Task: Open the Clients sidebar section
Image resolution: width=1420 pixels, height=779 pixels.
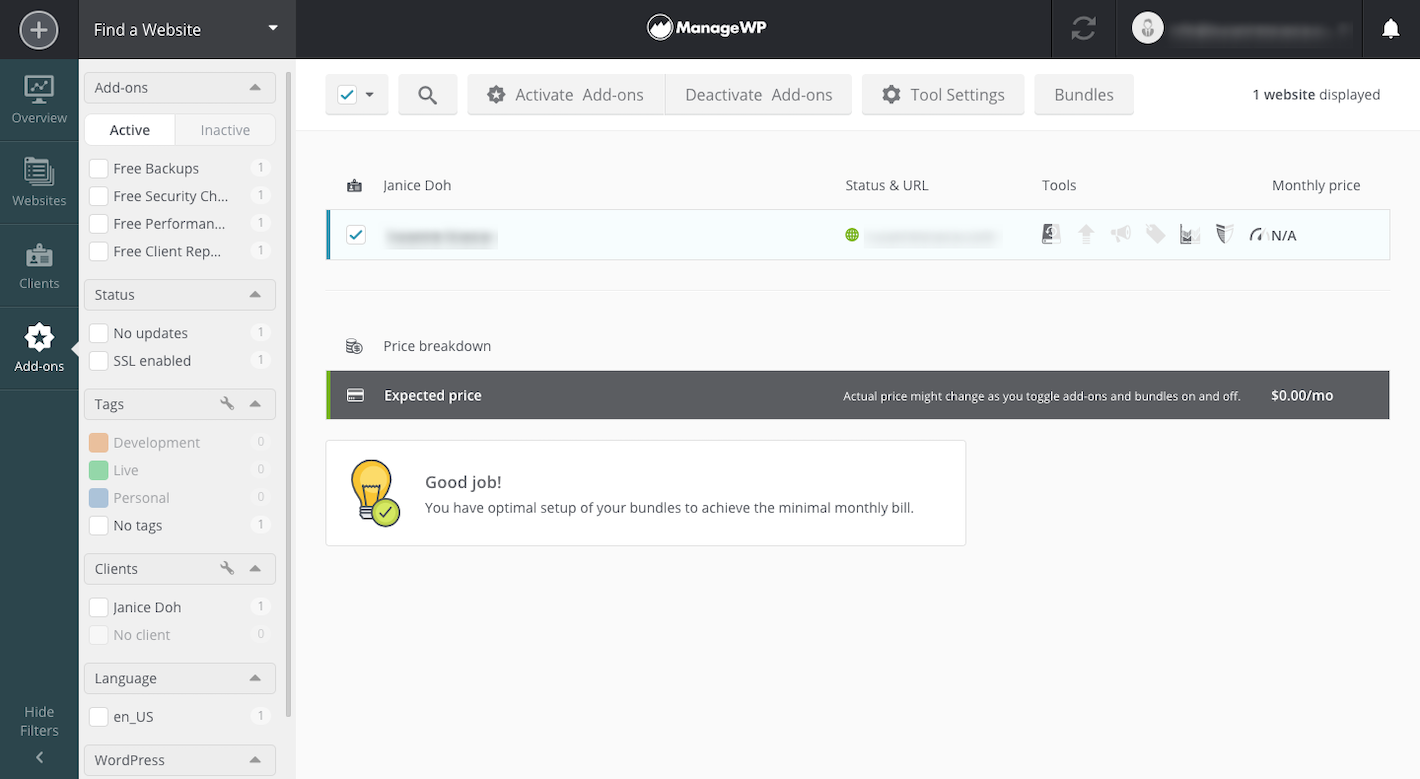Action: pos(39,266)
